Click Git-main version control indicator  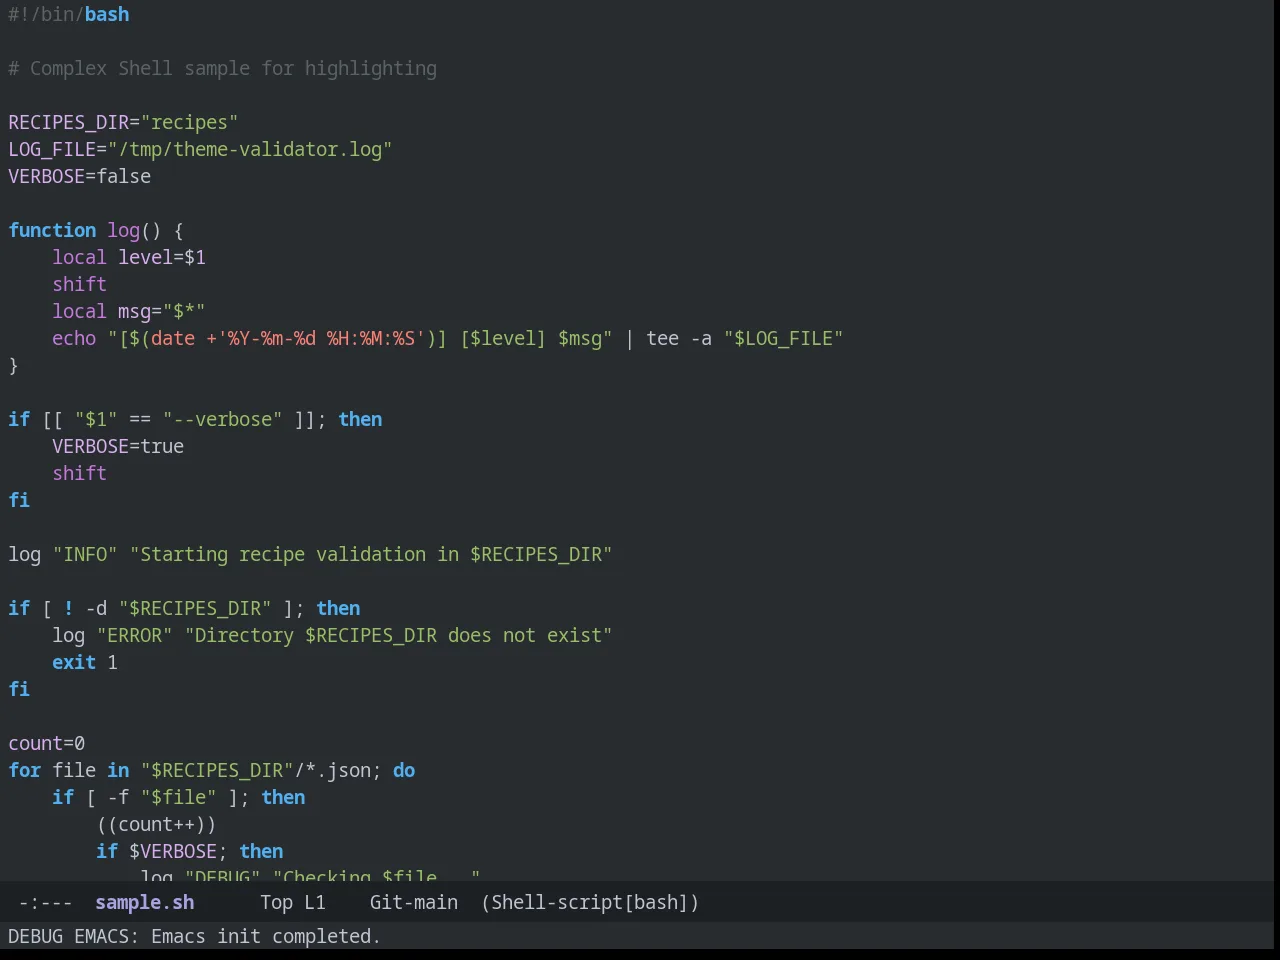point(414,902)
